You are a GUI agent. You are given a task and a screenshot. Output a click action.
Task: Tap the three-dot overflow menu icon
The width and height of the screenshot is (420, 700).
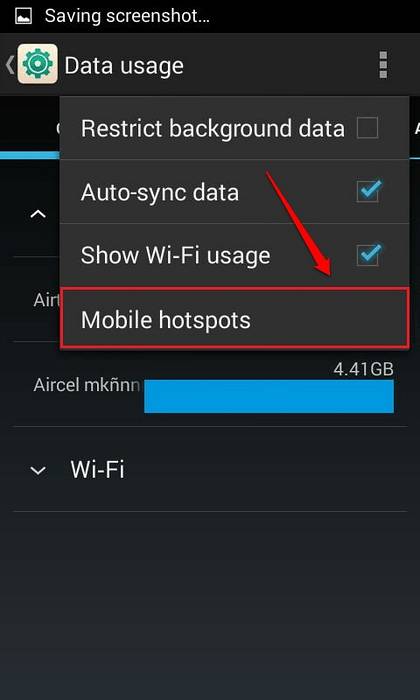[x=383, y=65]
